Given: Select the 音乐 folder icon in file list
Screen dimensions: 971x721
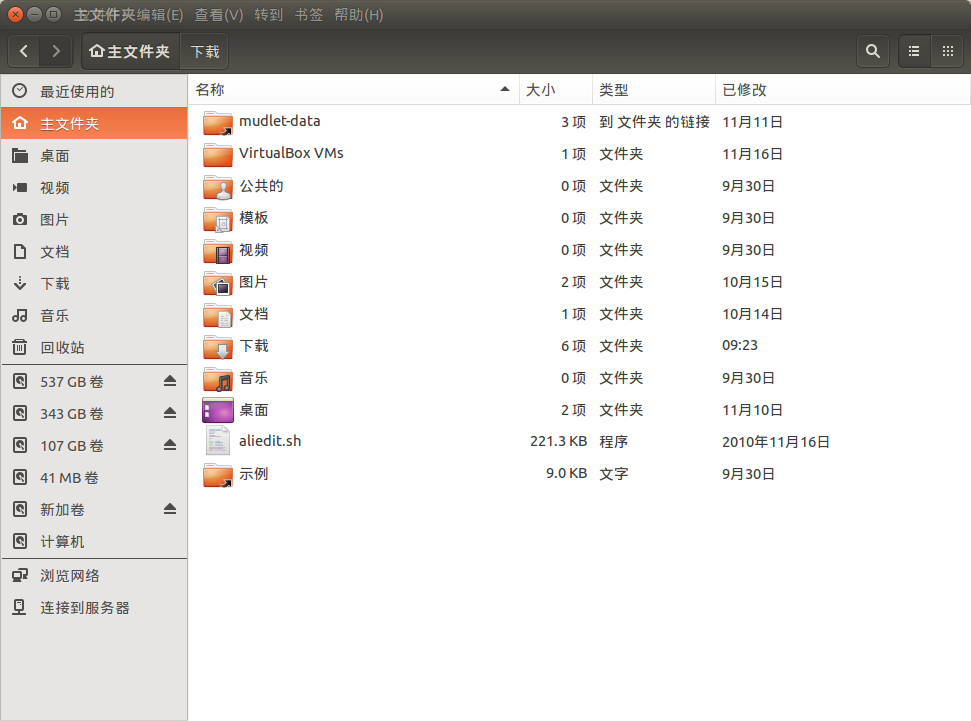Looking at the screenshot, I should tap(218, 378).
